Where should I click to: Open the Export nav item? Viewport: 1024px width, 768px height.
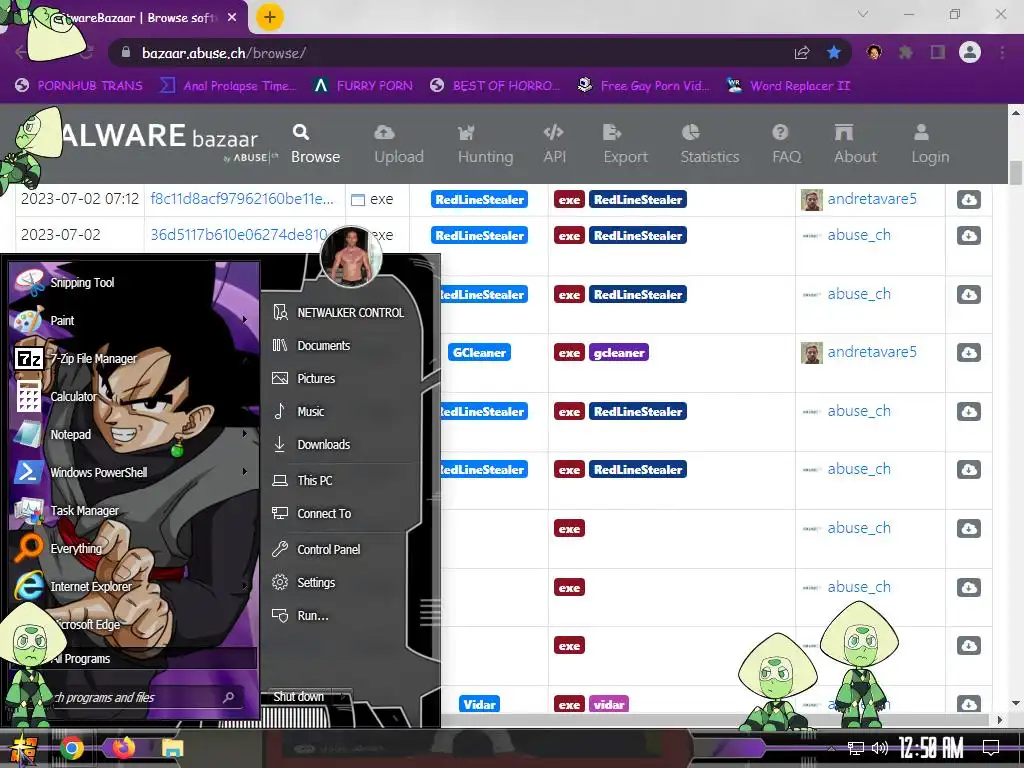tap(626, 144)
